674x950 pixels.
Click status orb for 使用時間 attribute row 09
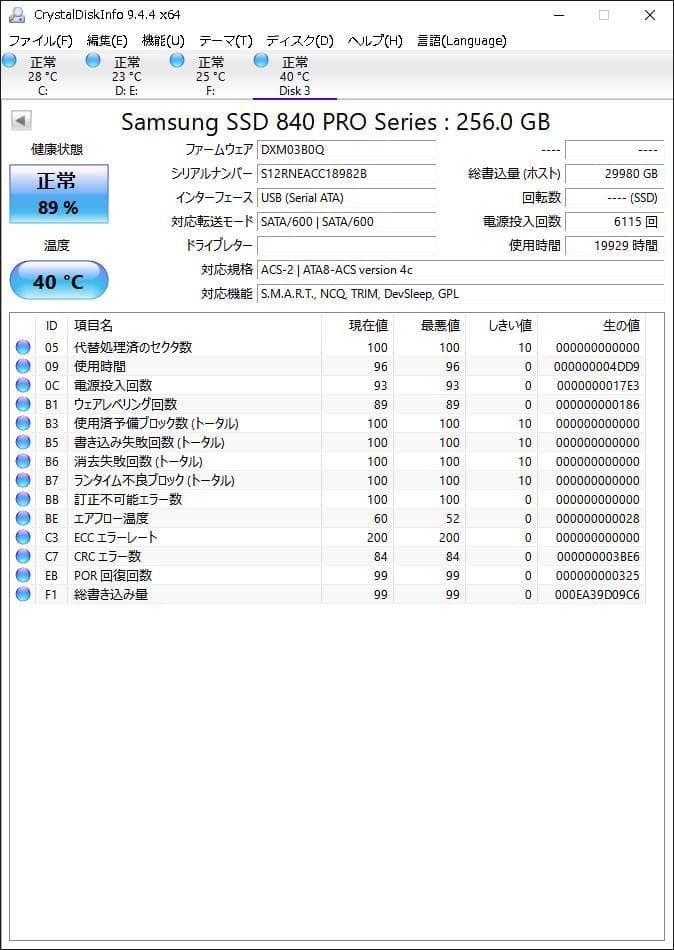23,367
